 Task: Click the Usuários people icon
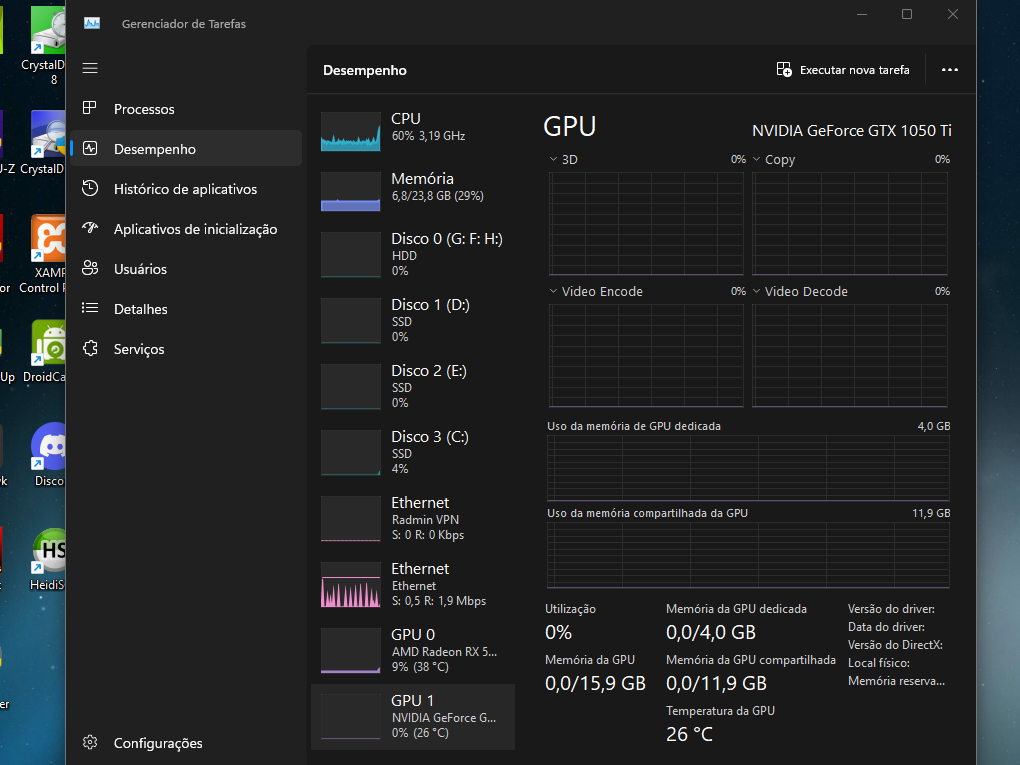pos(90,268)
